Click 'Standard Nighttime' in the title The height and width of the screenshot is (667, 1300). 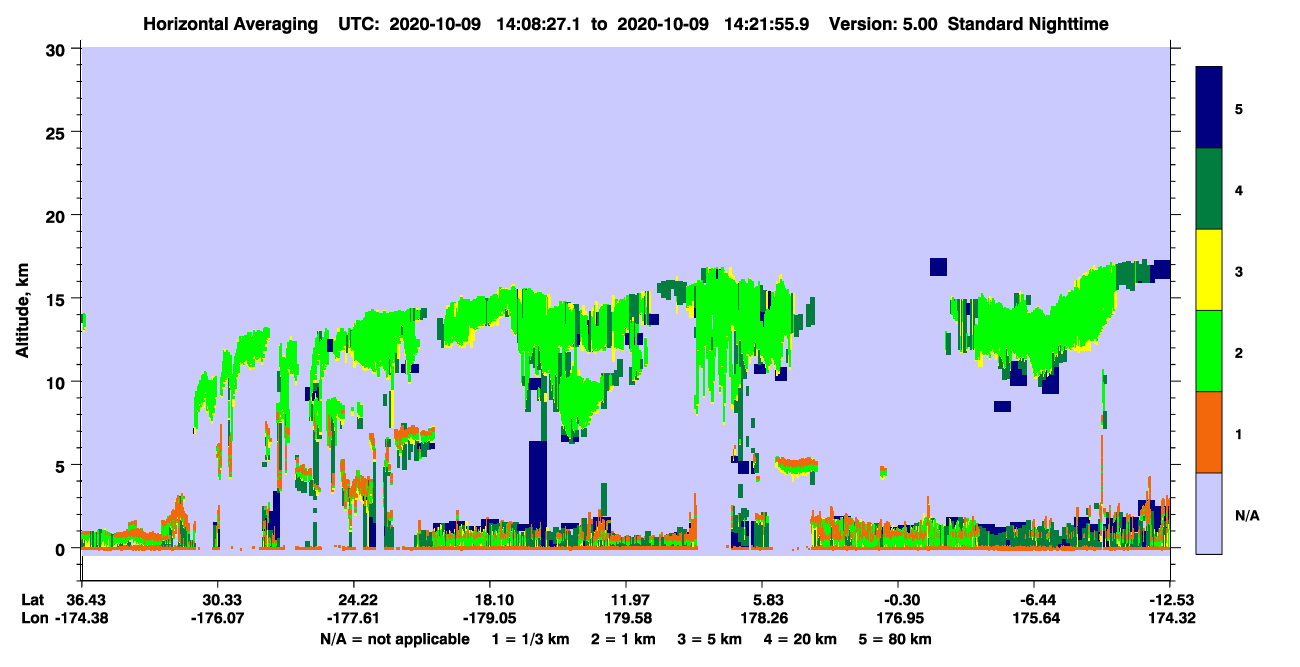tap(1027, 23)
